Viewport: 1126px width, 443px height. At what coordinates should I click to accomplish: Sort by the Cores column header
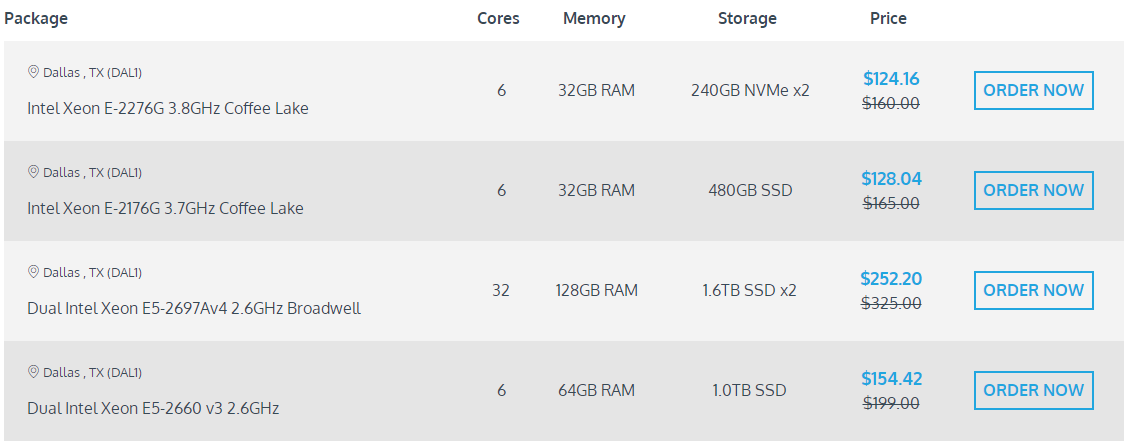pos(498,18)
